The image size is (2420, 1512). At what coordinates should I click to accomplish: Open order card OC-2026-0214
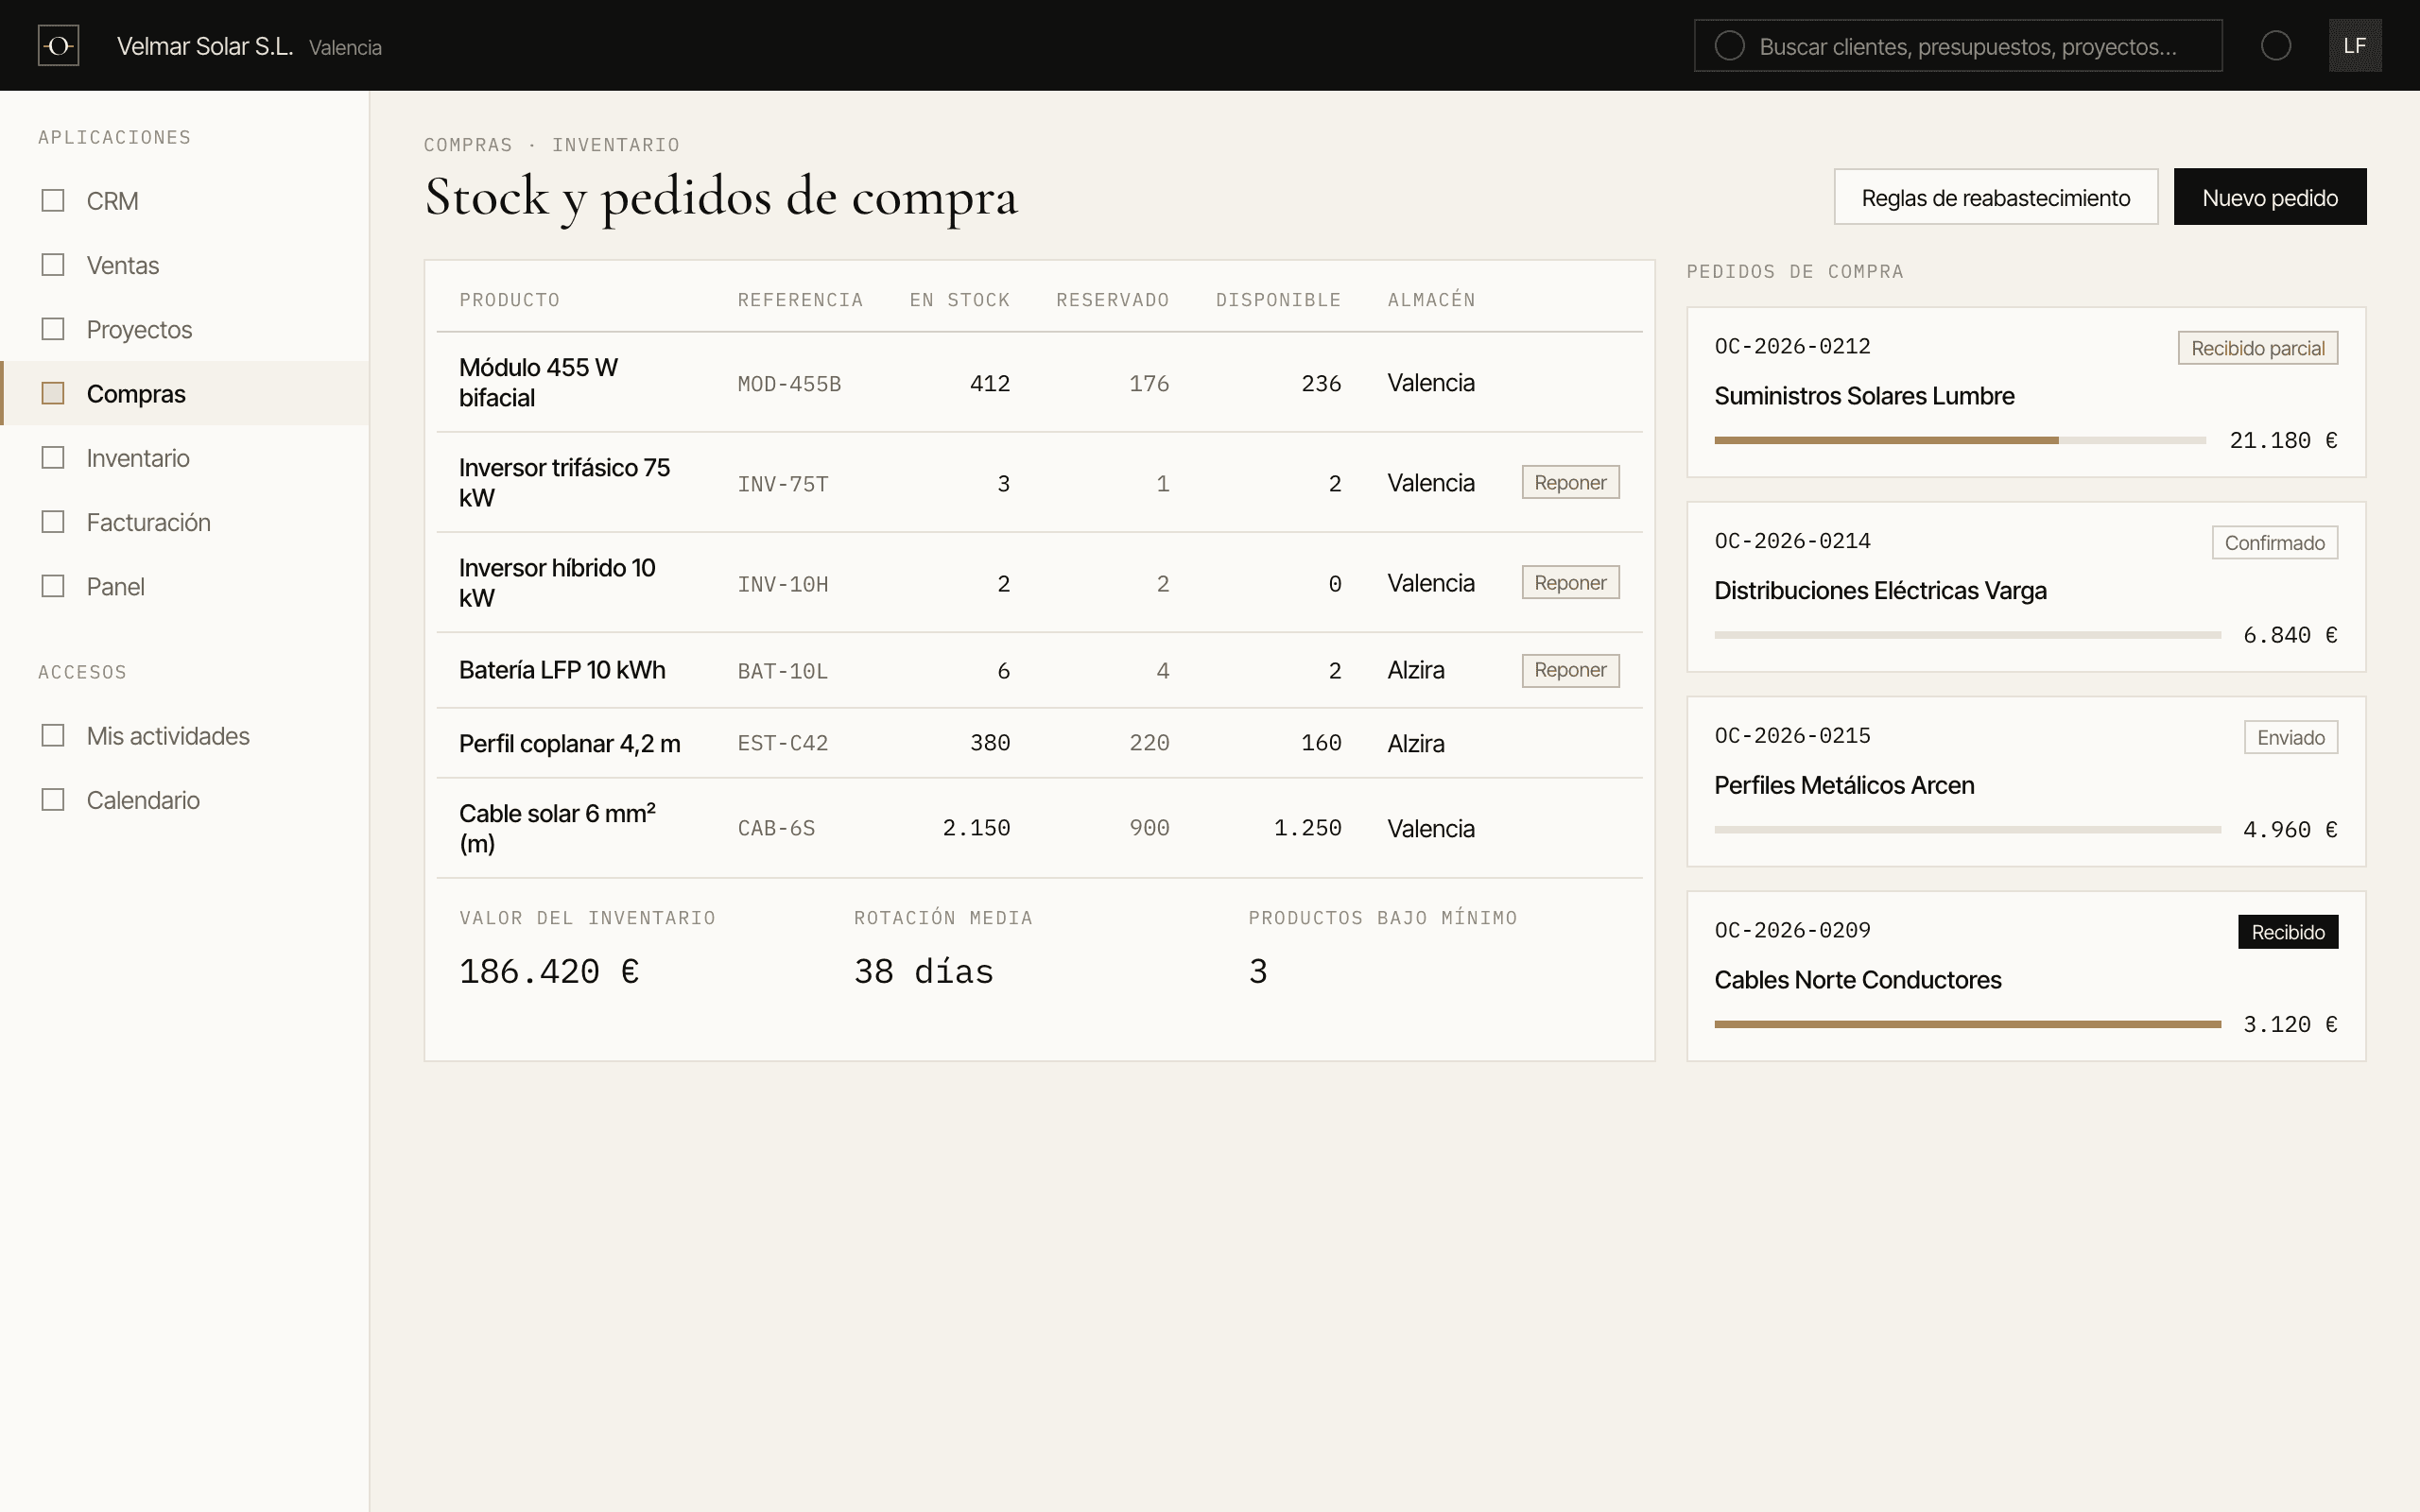pyautogui.click(x=2026, y=587)
